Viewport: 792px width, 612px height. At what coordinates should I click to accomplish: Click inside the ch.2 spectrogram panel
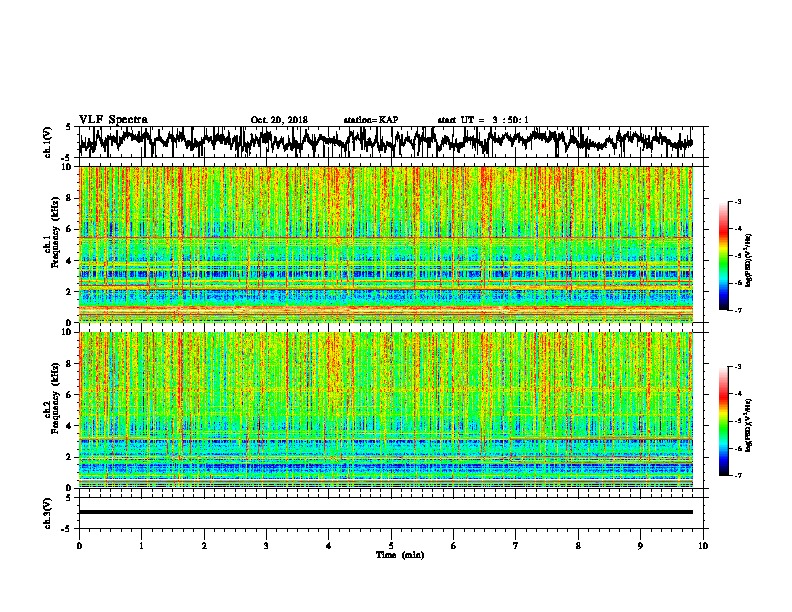(386, 410)
